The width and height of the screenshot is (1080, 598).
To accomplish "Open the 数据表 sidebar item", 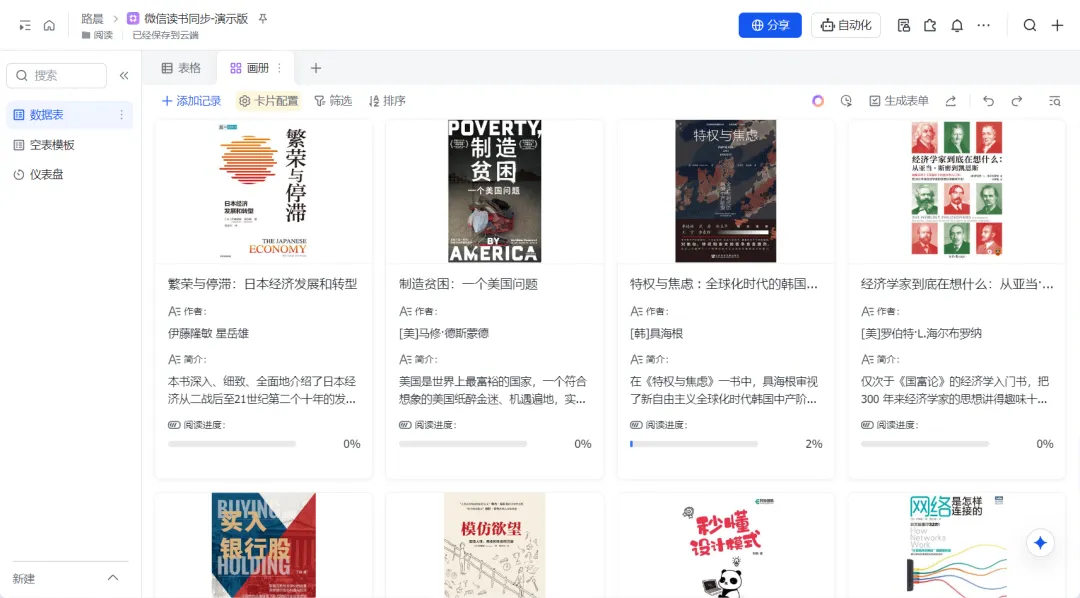I will (69, 115).
